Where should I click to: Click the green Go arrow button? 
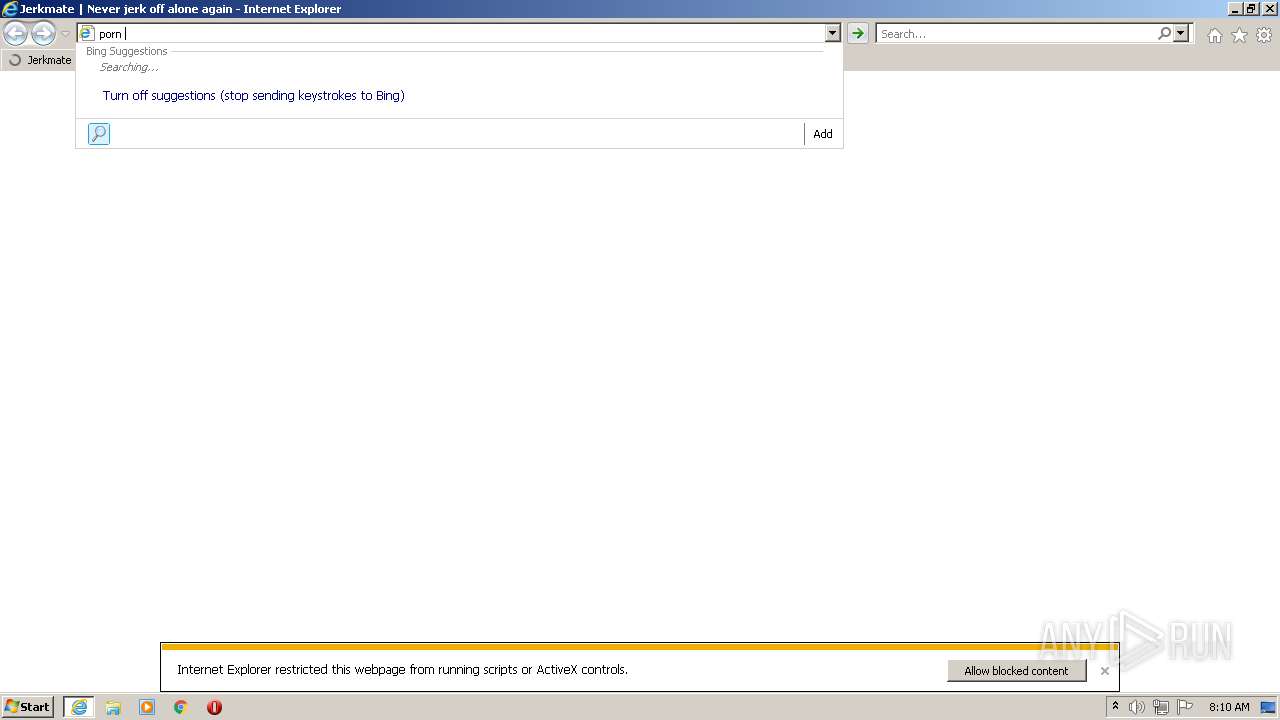(x=857, y=34)
